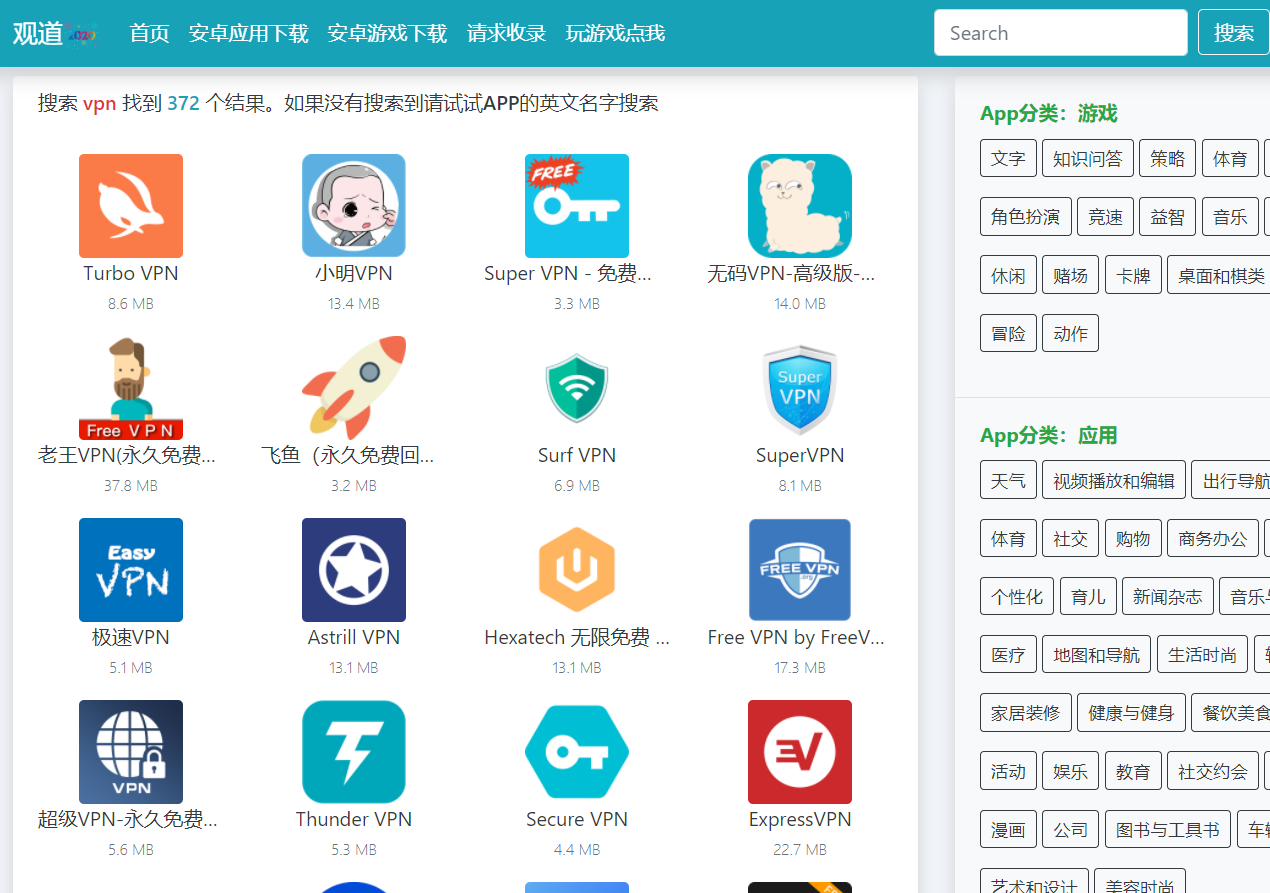Choose the 角色扮演 category tag
This screenshot has height=893, width=1270.
[x=1026, y=216]
